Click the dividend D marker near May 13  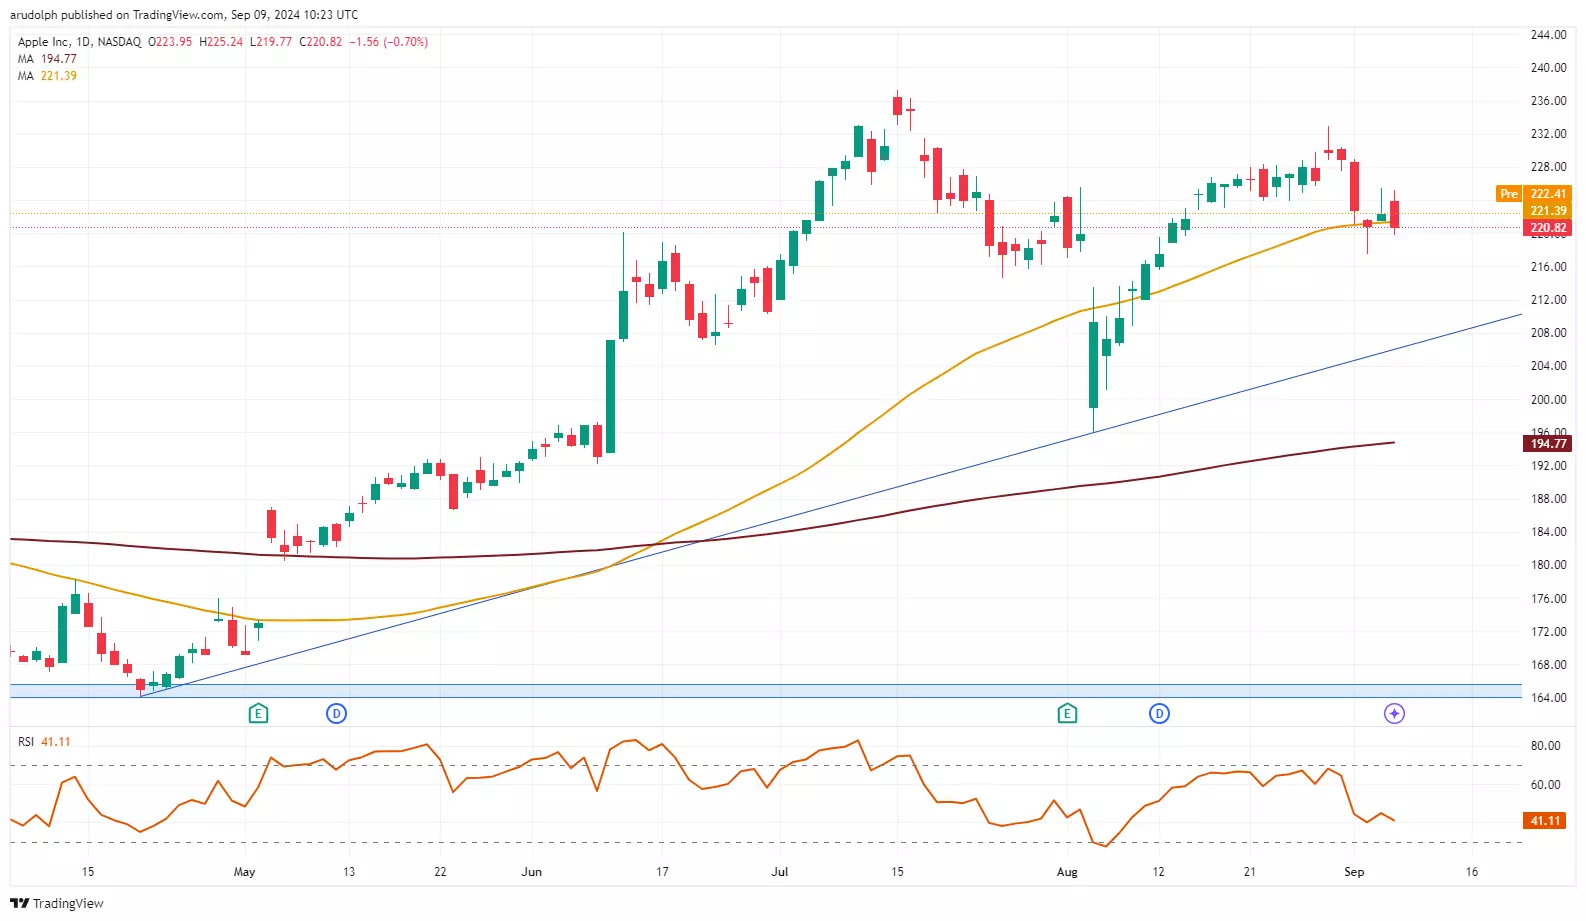(337, 713)
